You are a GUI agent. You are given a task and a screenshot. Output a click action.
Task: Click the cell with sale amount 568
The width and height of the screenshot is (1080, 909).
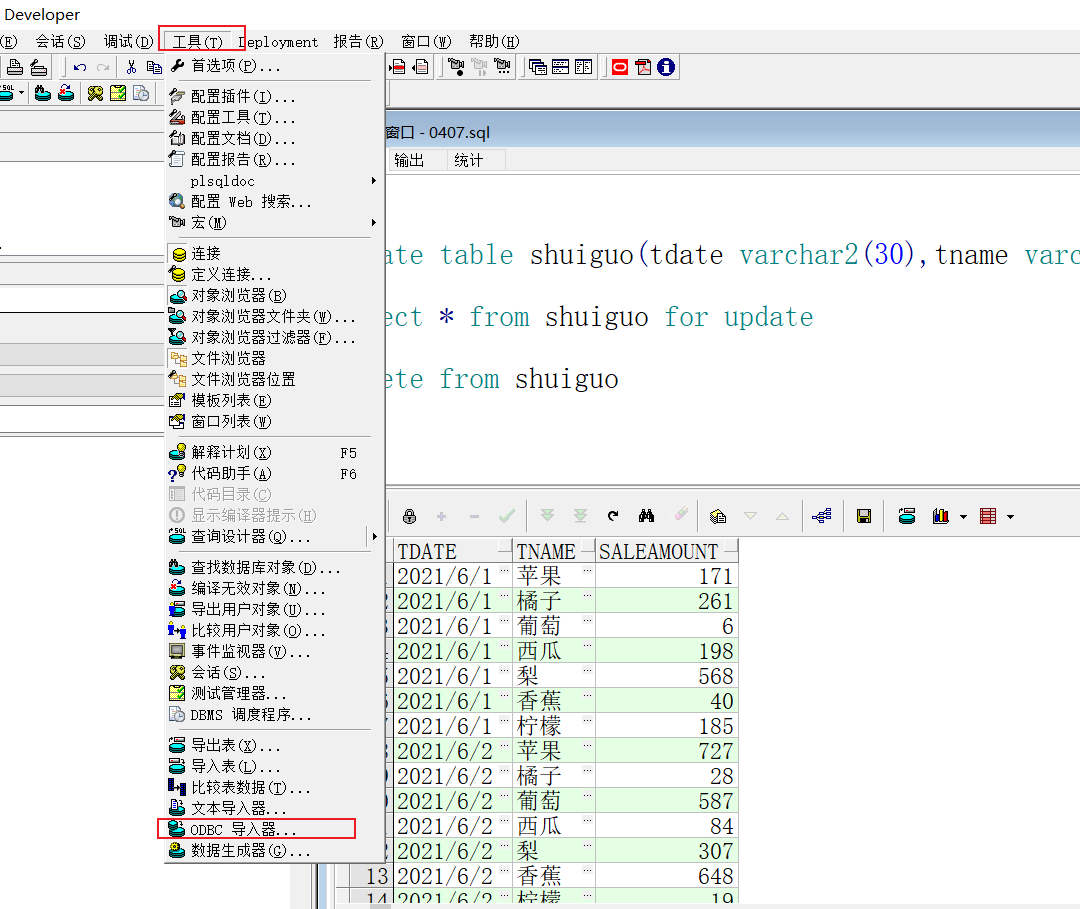click(x=667, y=676)
